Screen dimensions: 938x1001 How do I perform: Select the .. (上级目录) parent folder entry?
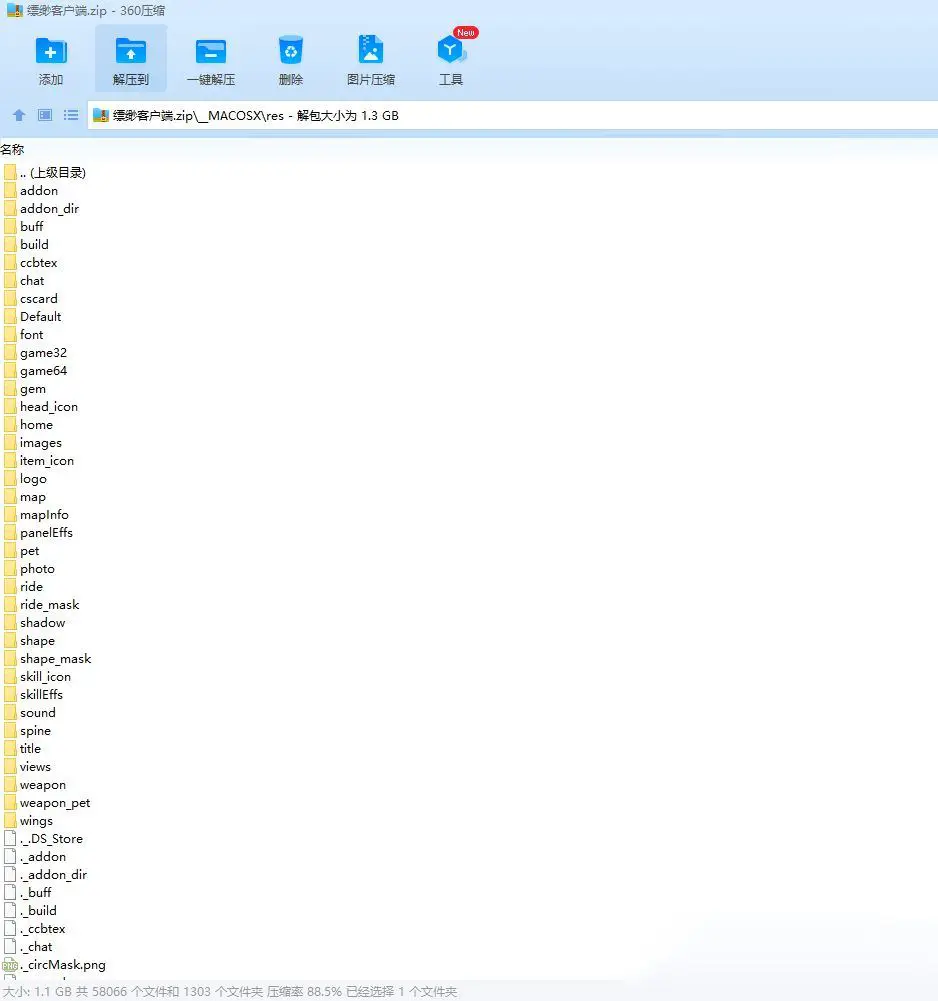(52, 172)
